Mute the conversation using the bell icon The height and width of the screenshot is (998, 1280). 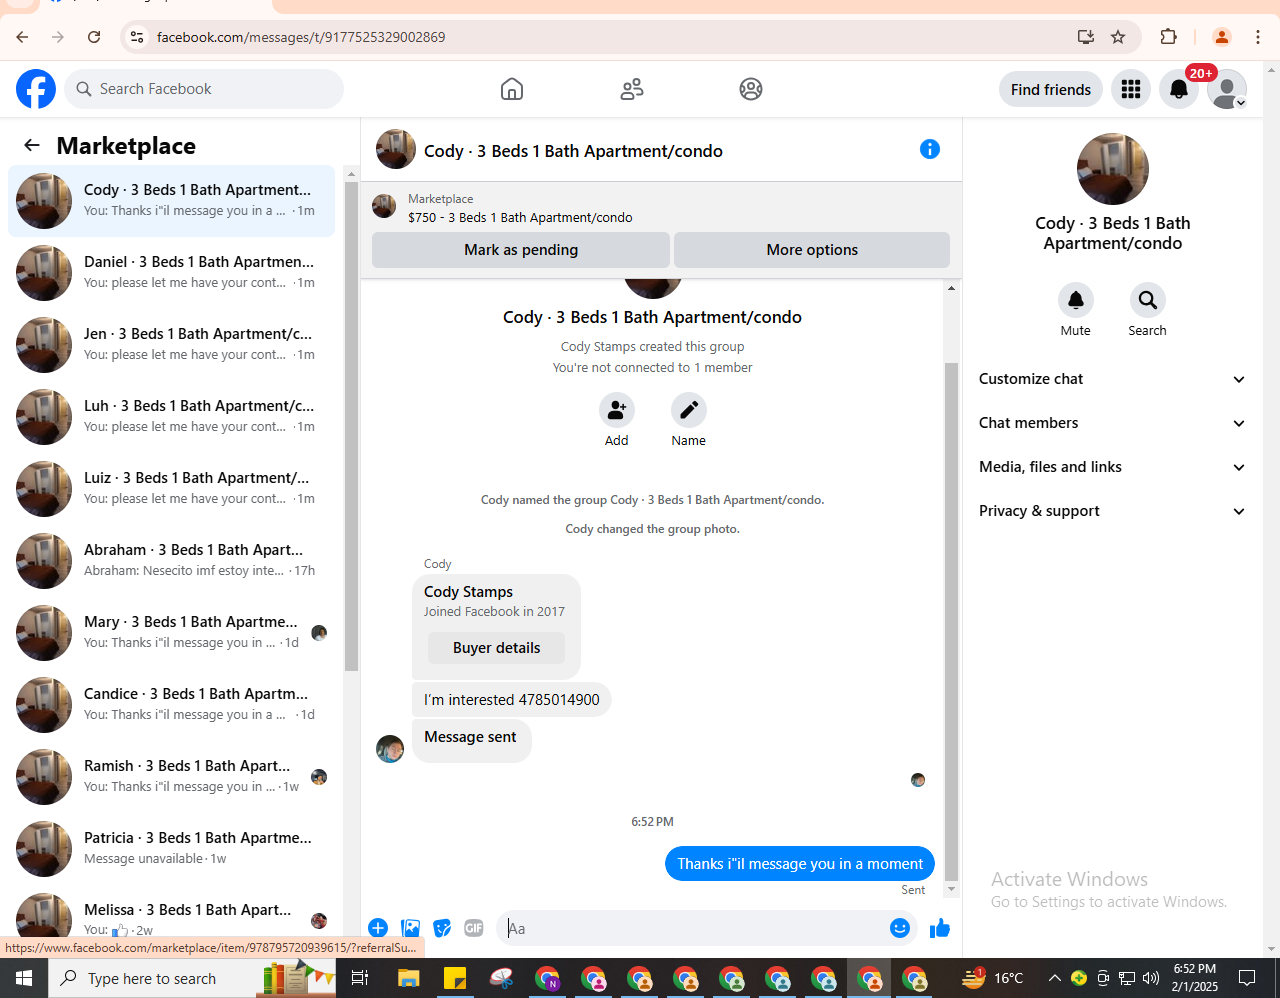(1076, 300)
